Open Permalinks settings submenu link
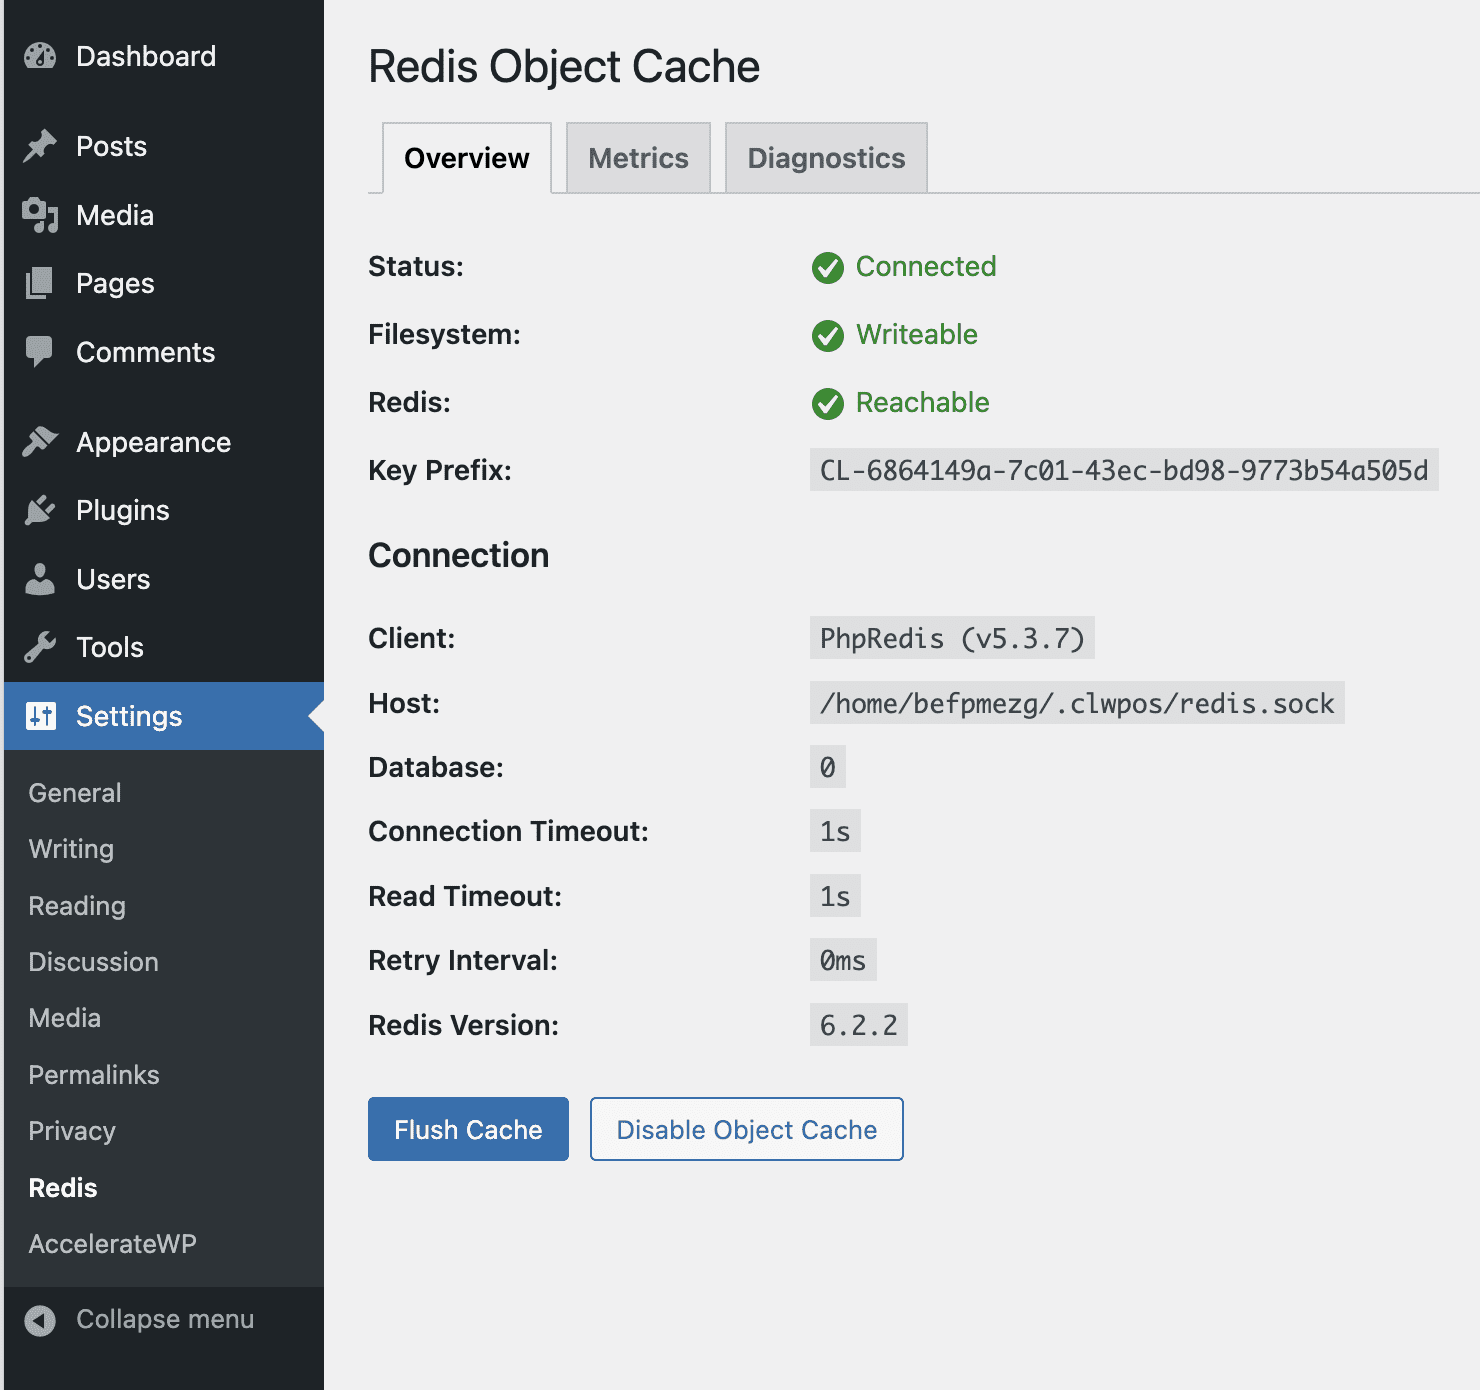Viewport: 1480px width, 1390px height. [94, 1075]
